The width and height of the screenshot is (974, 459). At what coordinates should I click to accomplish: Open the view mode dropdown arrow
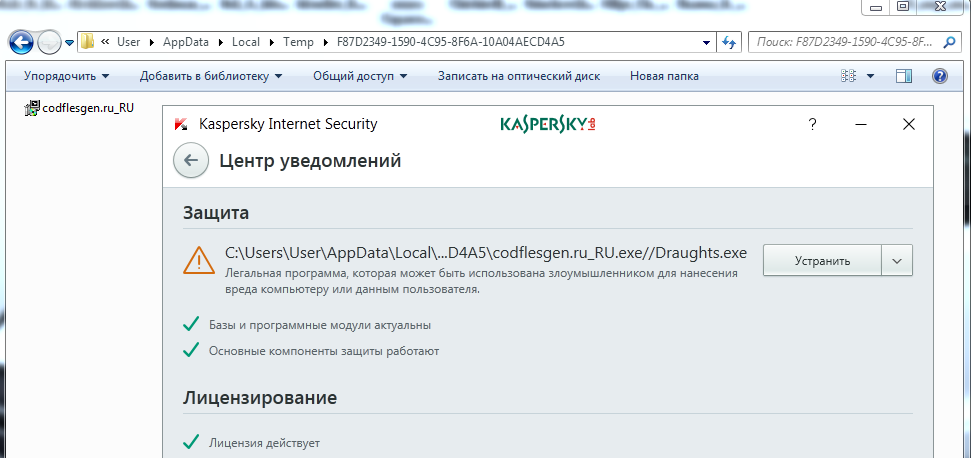pos(870,76)
